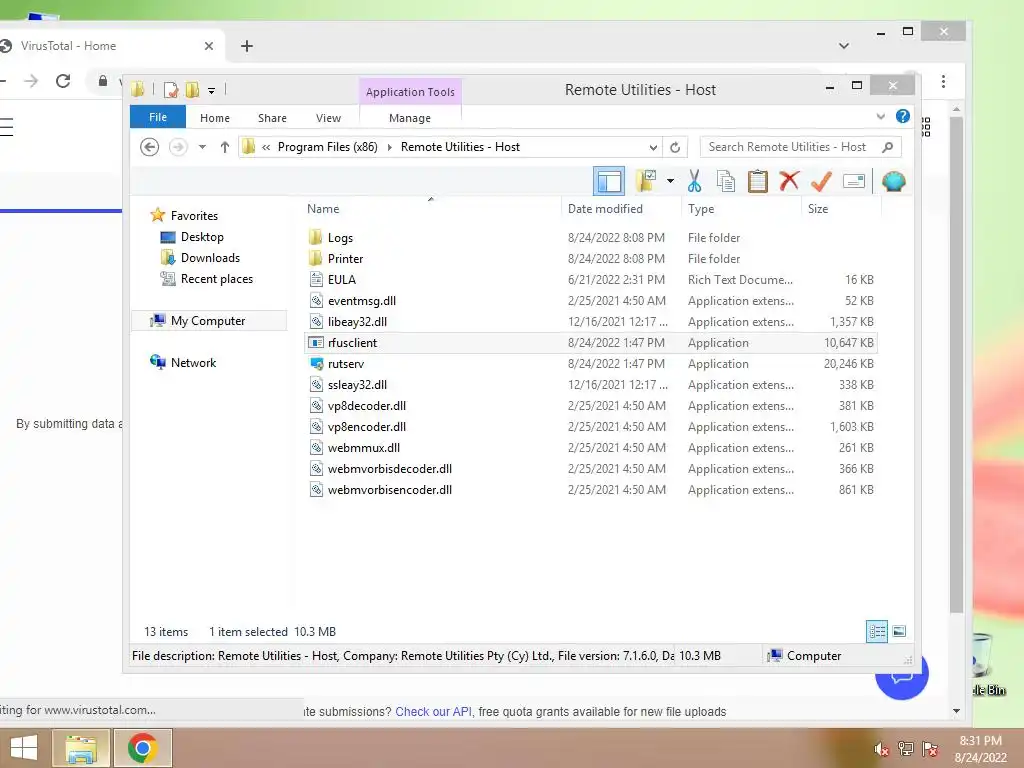Viewport: 1024px width, 768px height.
Task: Select the libeay32.dll file
Action: 590,321
